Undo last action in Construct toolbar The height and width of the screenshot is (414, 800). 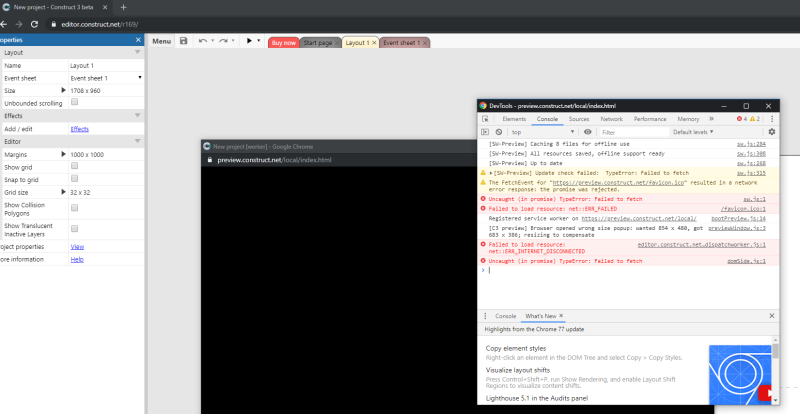[203, 41]
